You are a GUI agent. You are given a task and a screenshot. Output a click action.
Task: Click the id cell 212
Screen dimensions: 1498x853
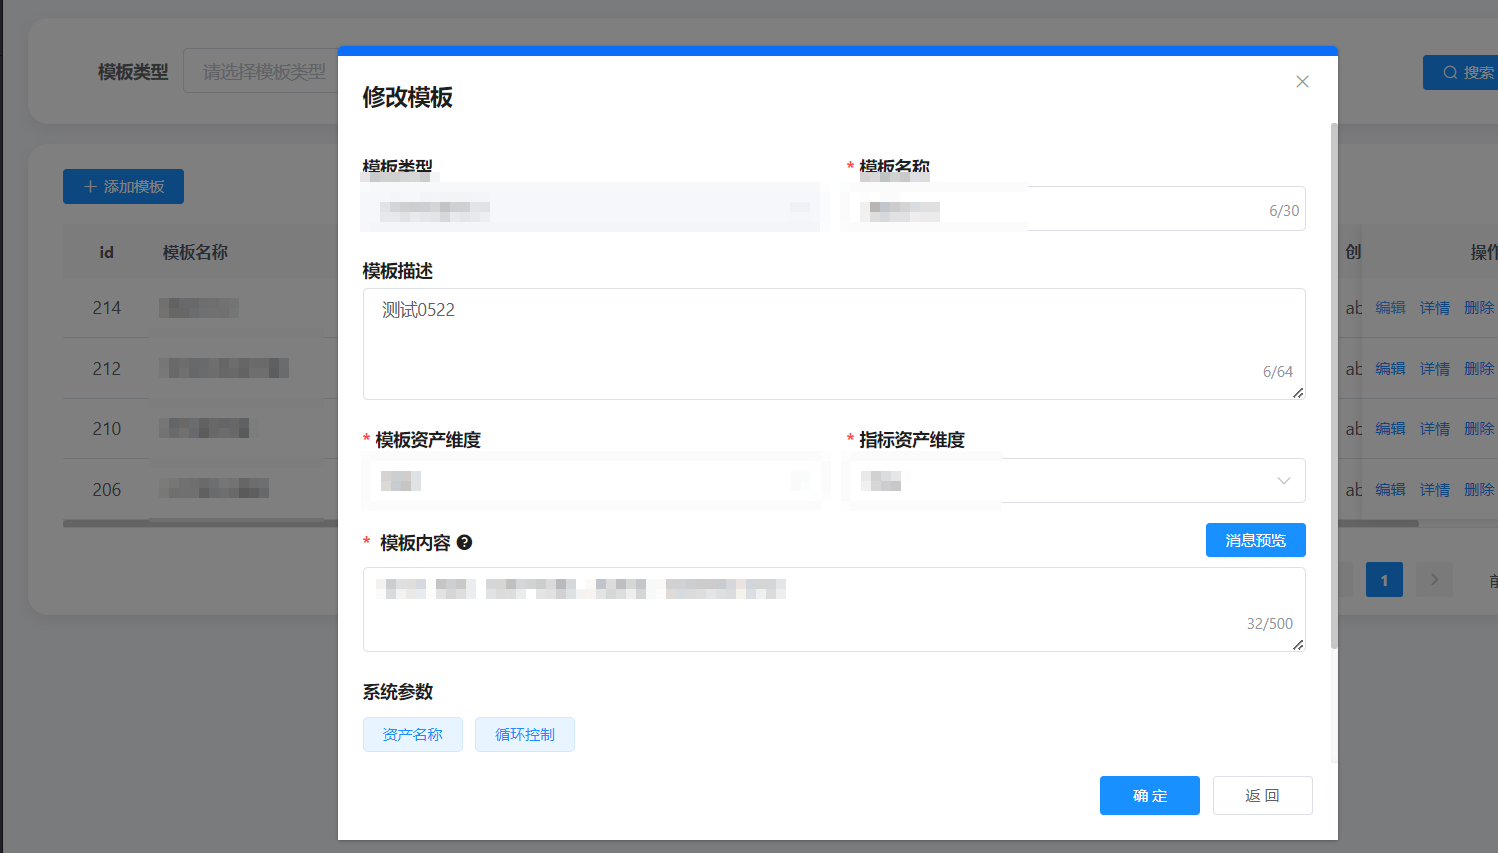click(x=107, y=369)
